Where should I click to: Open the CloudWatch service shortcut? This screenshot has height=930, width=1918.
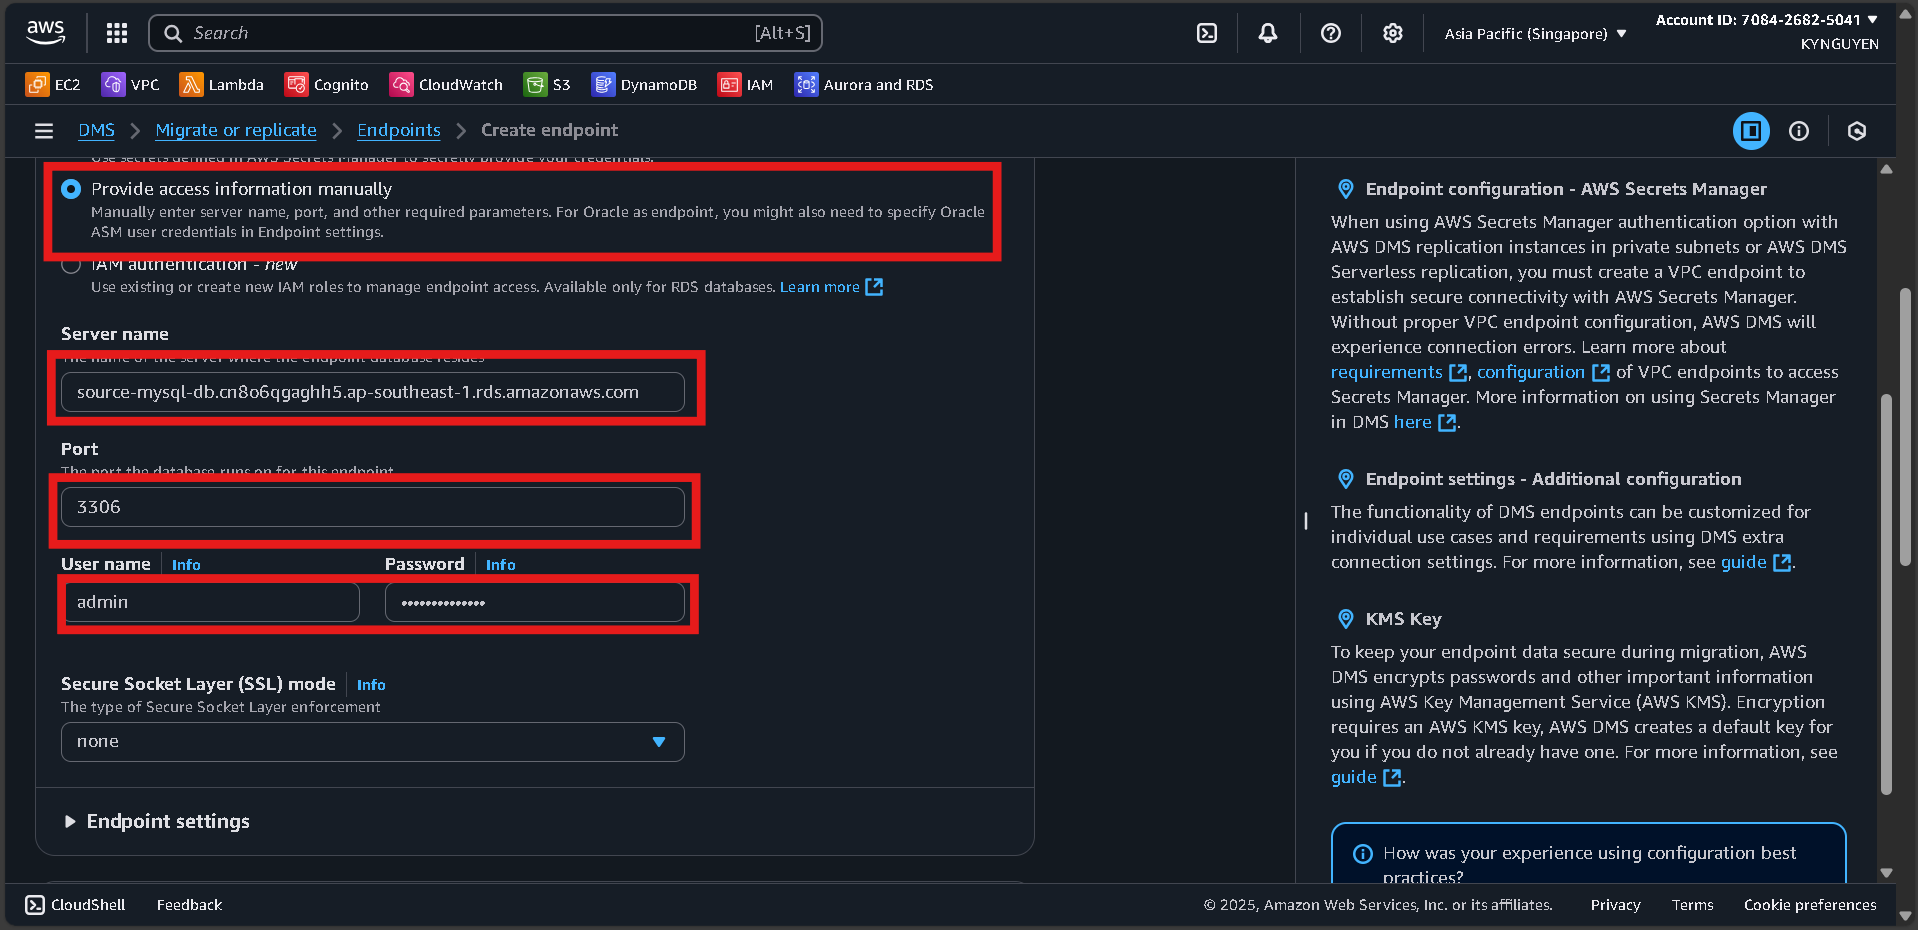click(446, 84)
